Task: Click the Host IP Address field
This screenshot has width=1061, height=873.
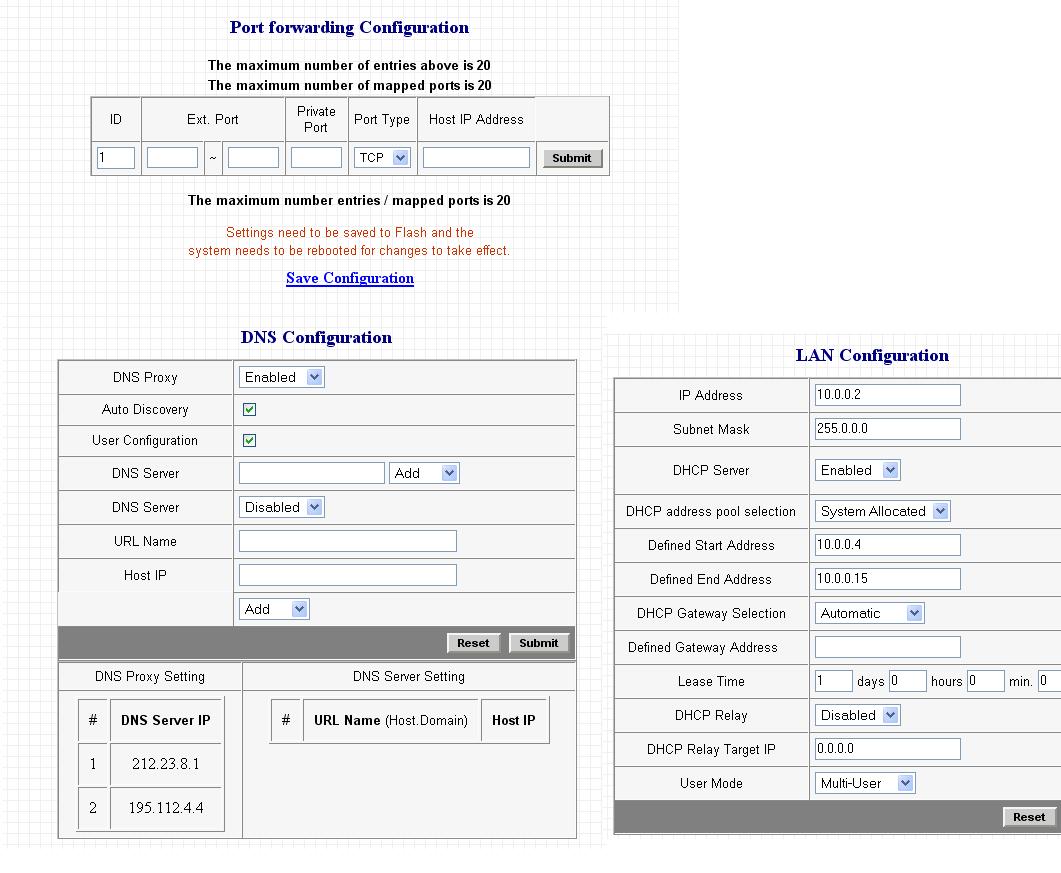Action: point(476,158)
